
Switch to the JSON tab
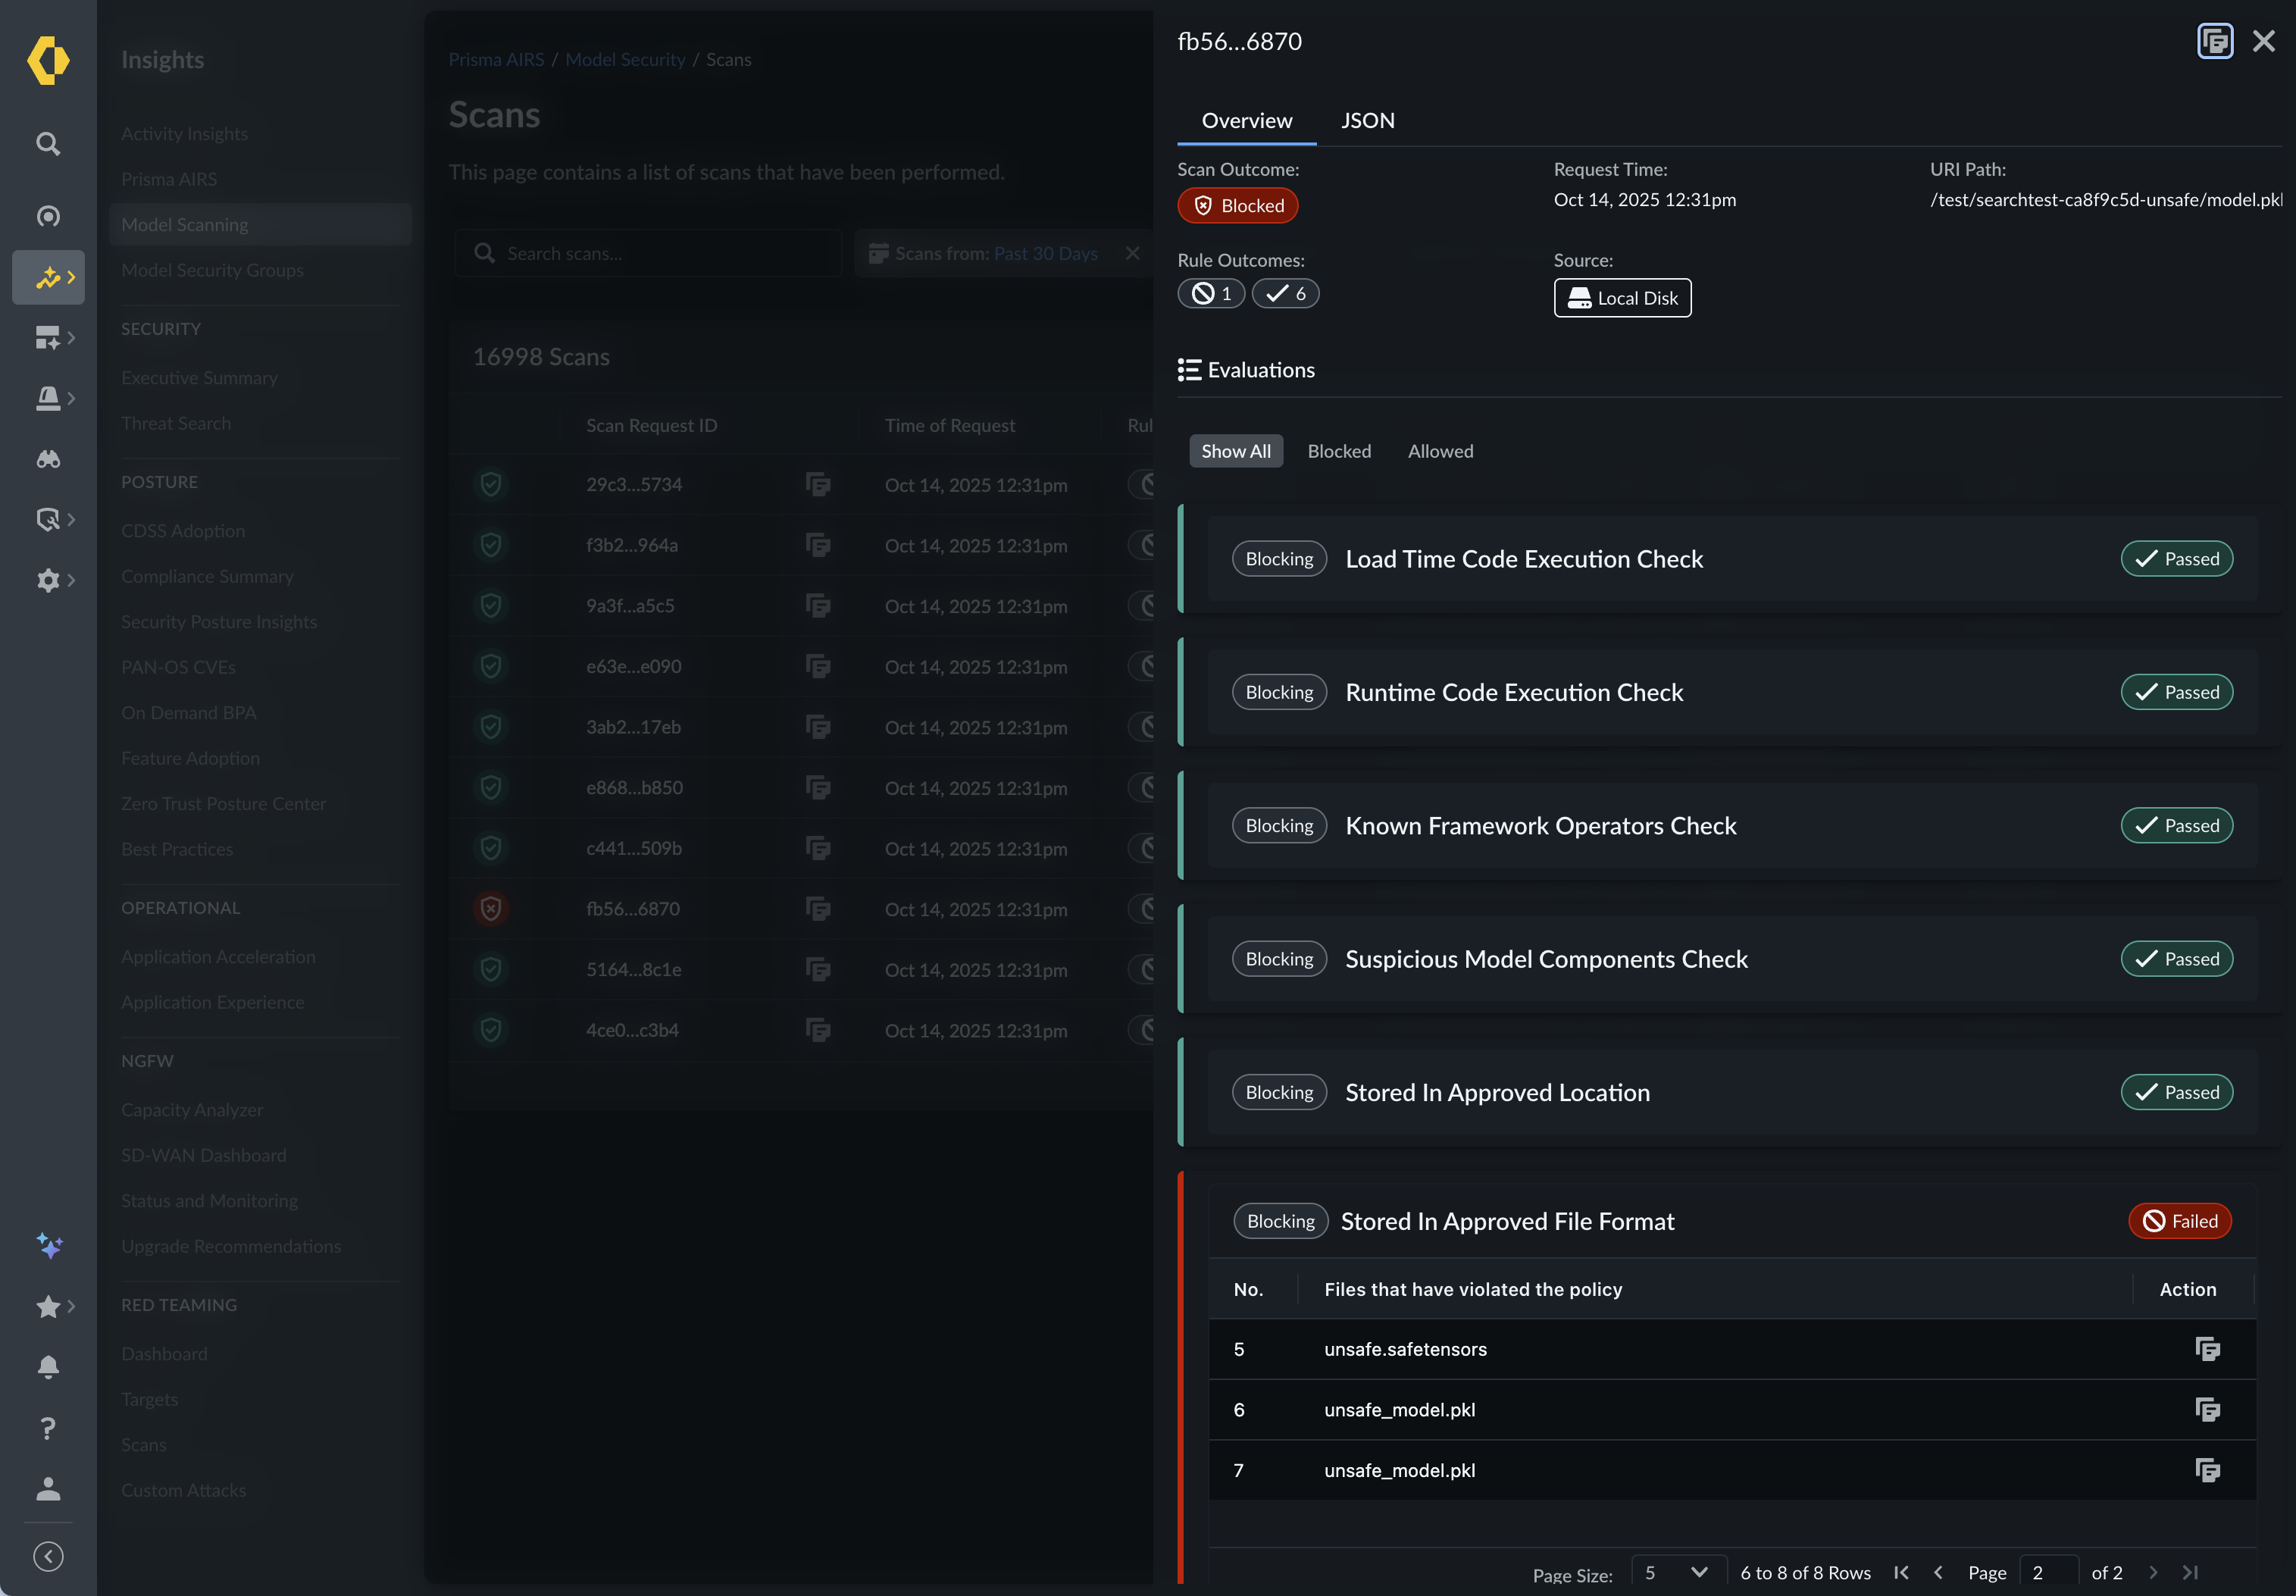[1367, 121]
